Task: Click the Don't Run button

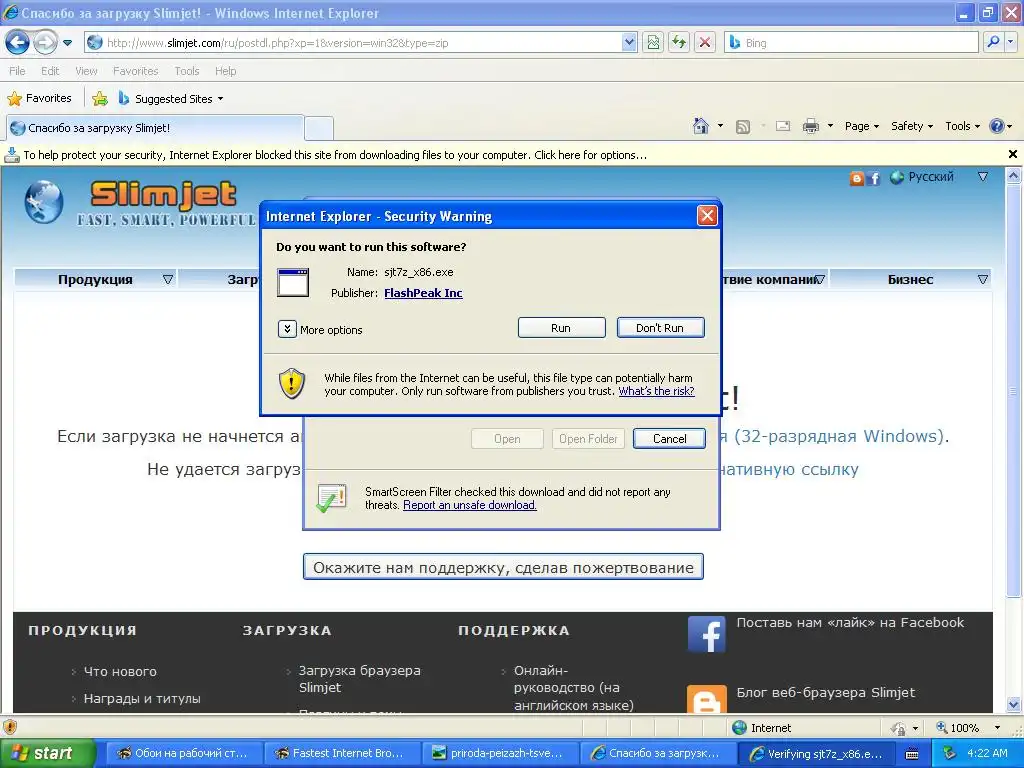Action: click(x=660, y=328)
